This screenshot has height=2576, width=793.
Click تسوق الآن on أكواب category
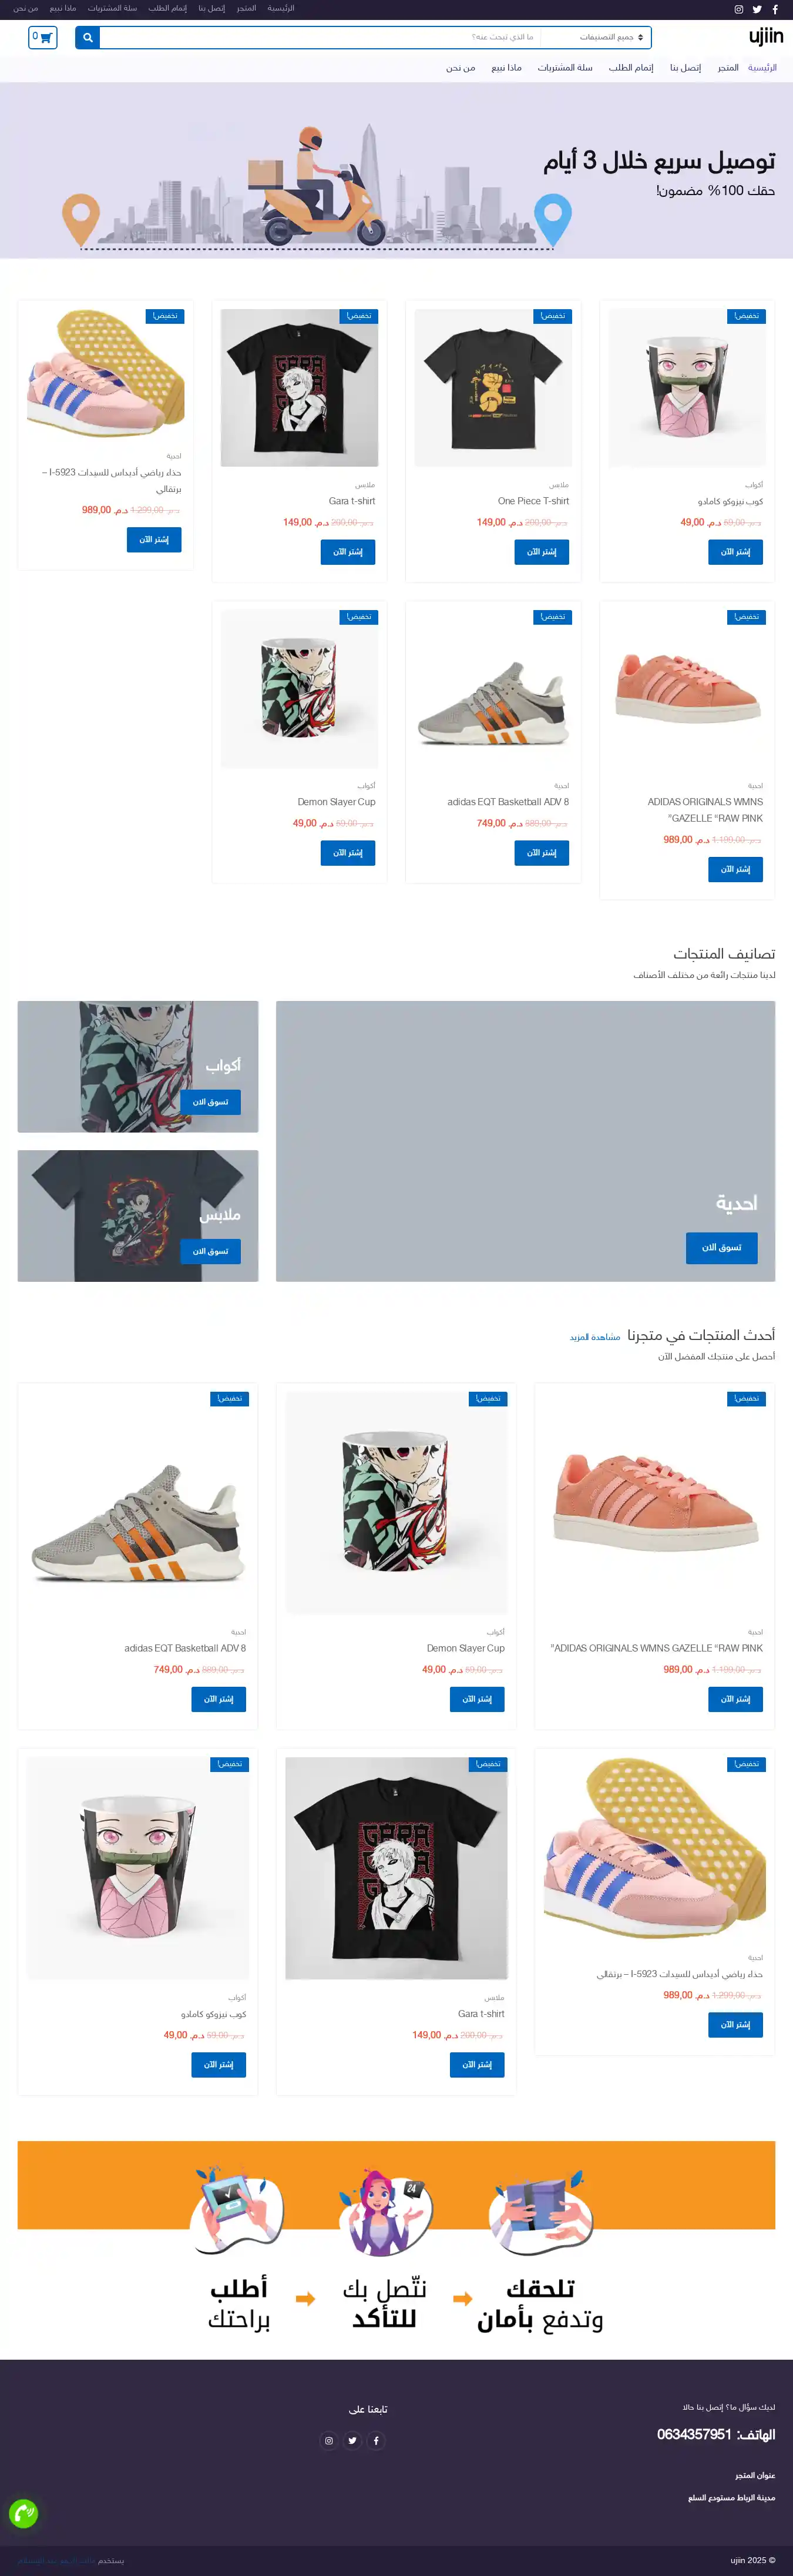[x=210, y=1102]
